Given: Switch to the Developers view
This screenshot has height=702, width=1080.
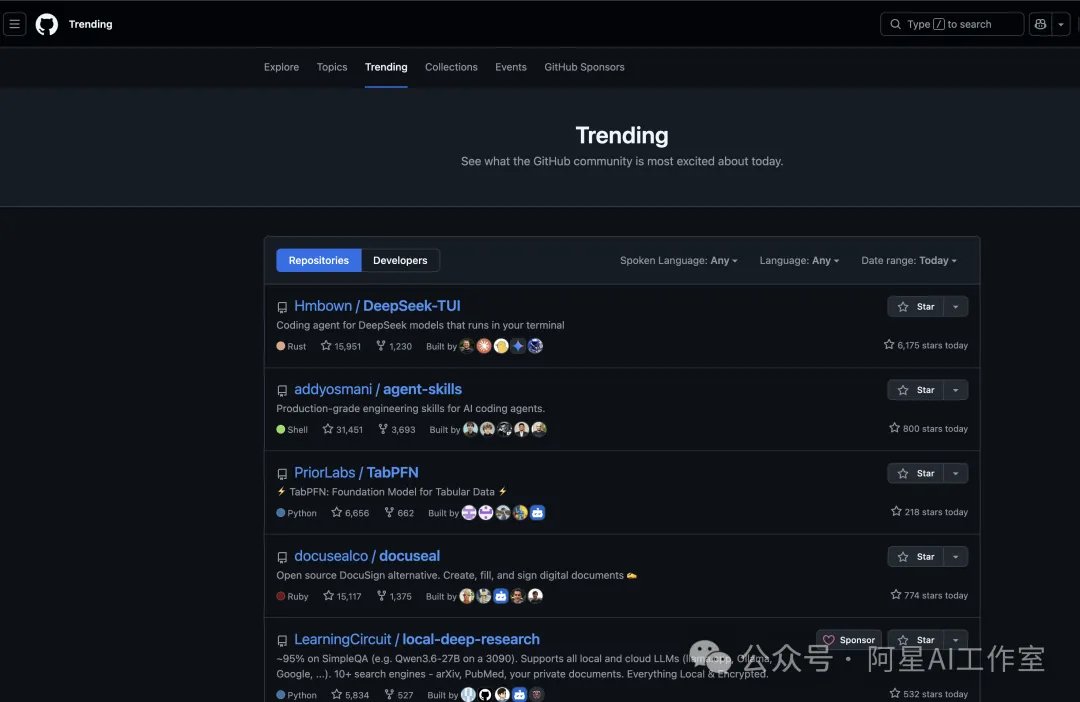Looking at the screenshot, I should (x=400, y=260).
